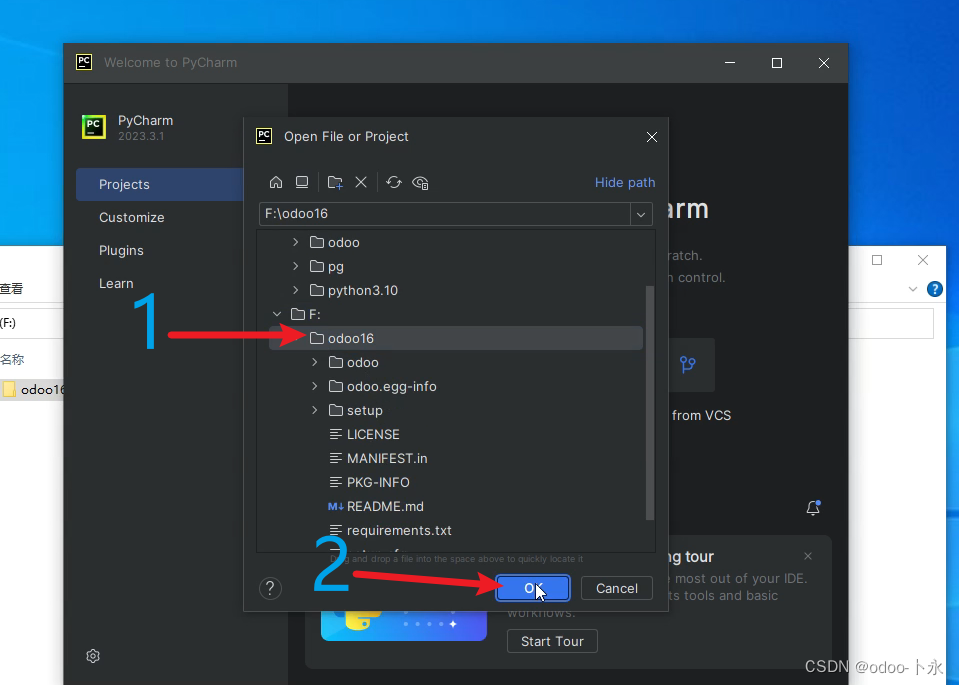Viewport: 959px width, 685px height.
Task: Click the Hide path link
Action: pos(624,182)
